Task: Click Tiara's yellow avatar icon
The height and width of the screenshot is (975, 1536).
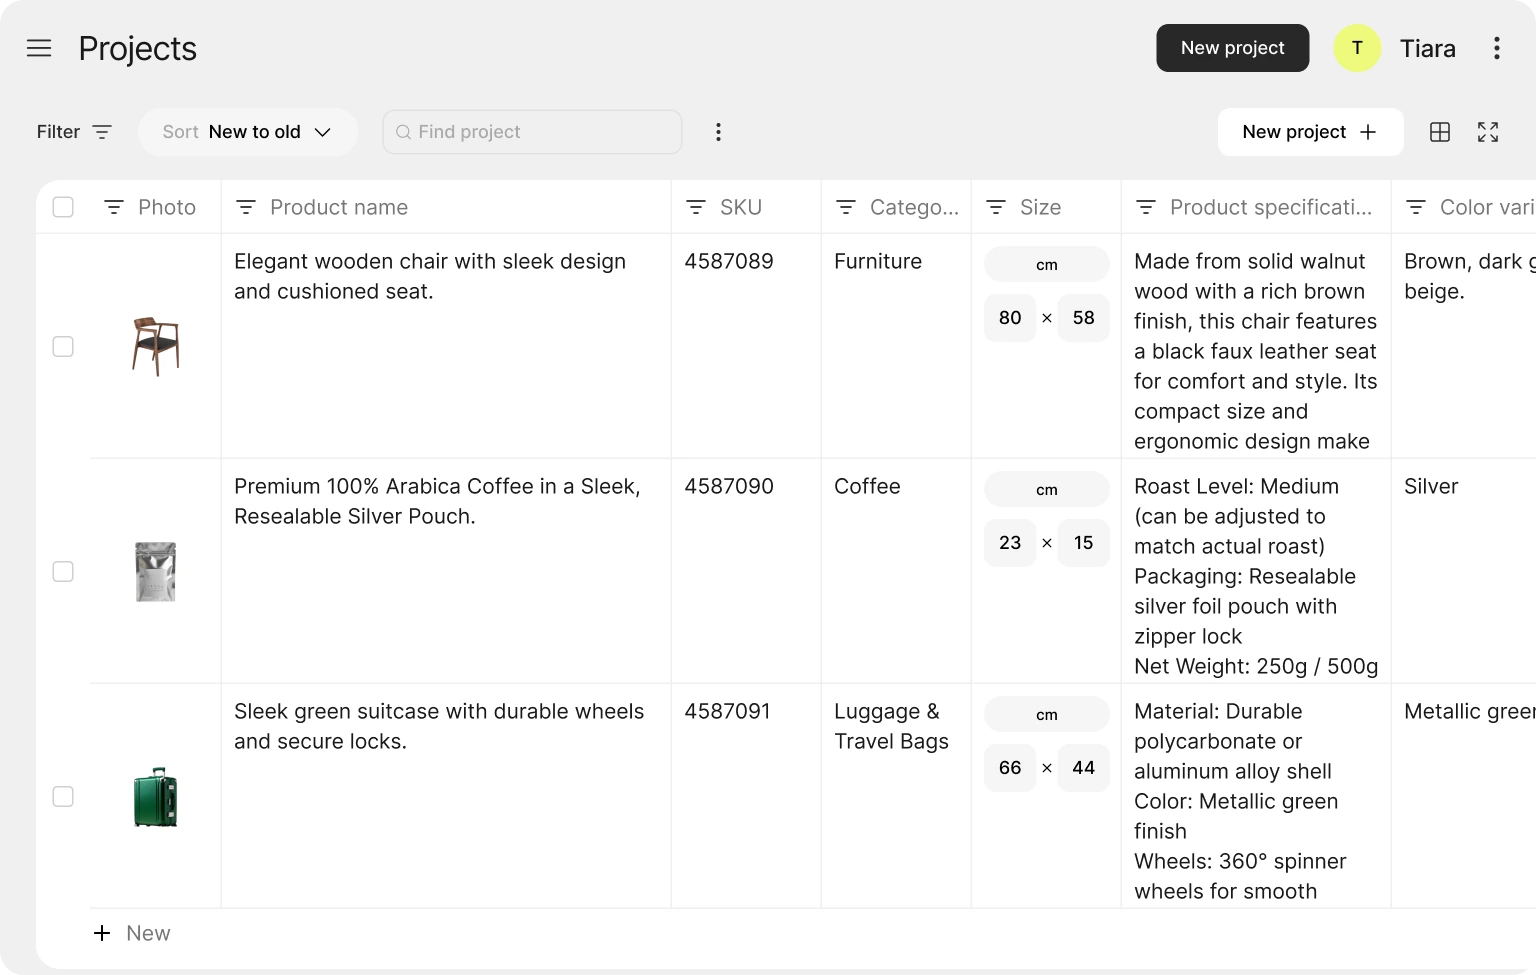Action: point(1357,48)
